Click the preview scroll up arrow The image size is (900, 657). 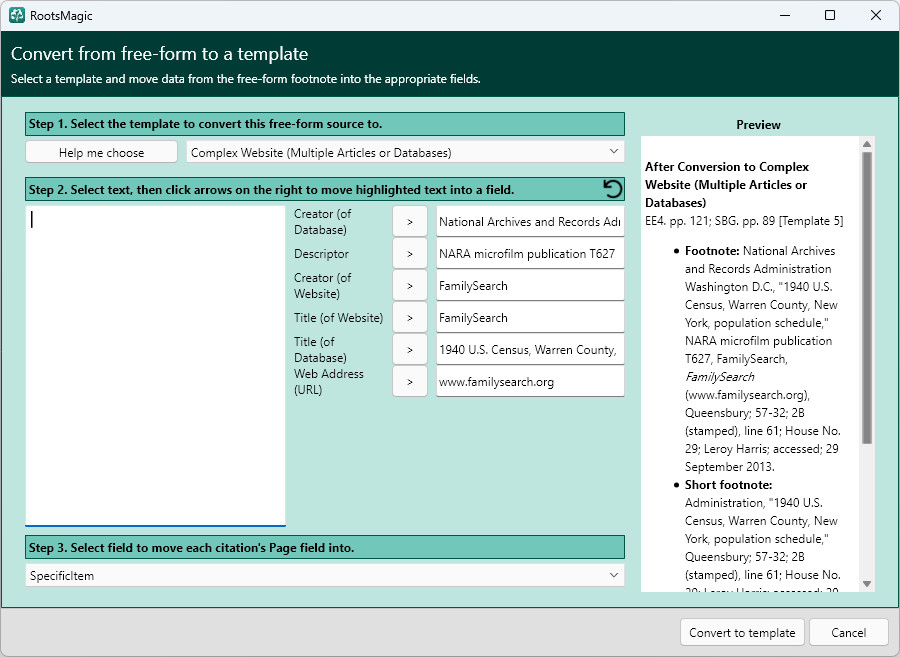(867, 143)
